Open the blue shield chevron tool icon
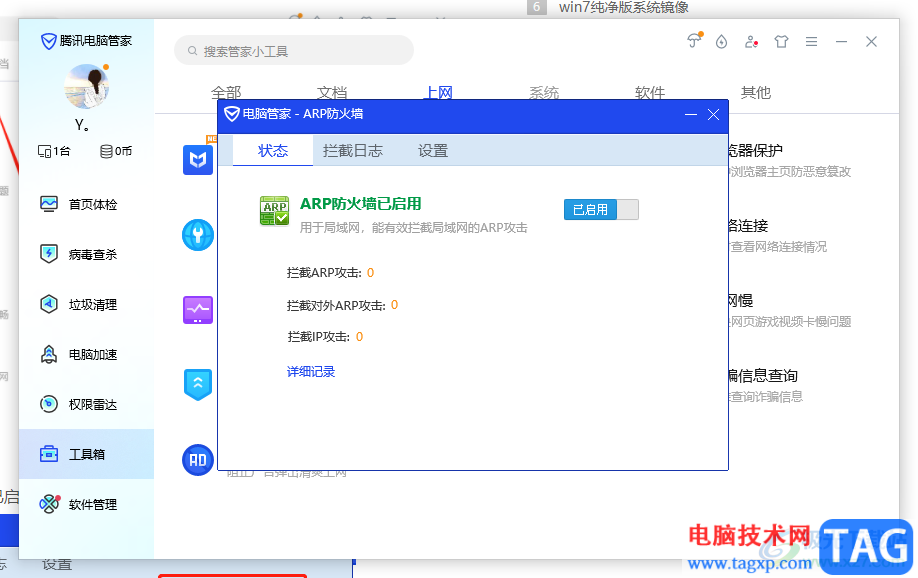Image resolution: width=918 pixels, height=578 pixels. point(198,385)
